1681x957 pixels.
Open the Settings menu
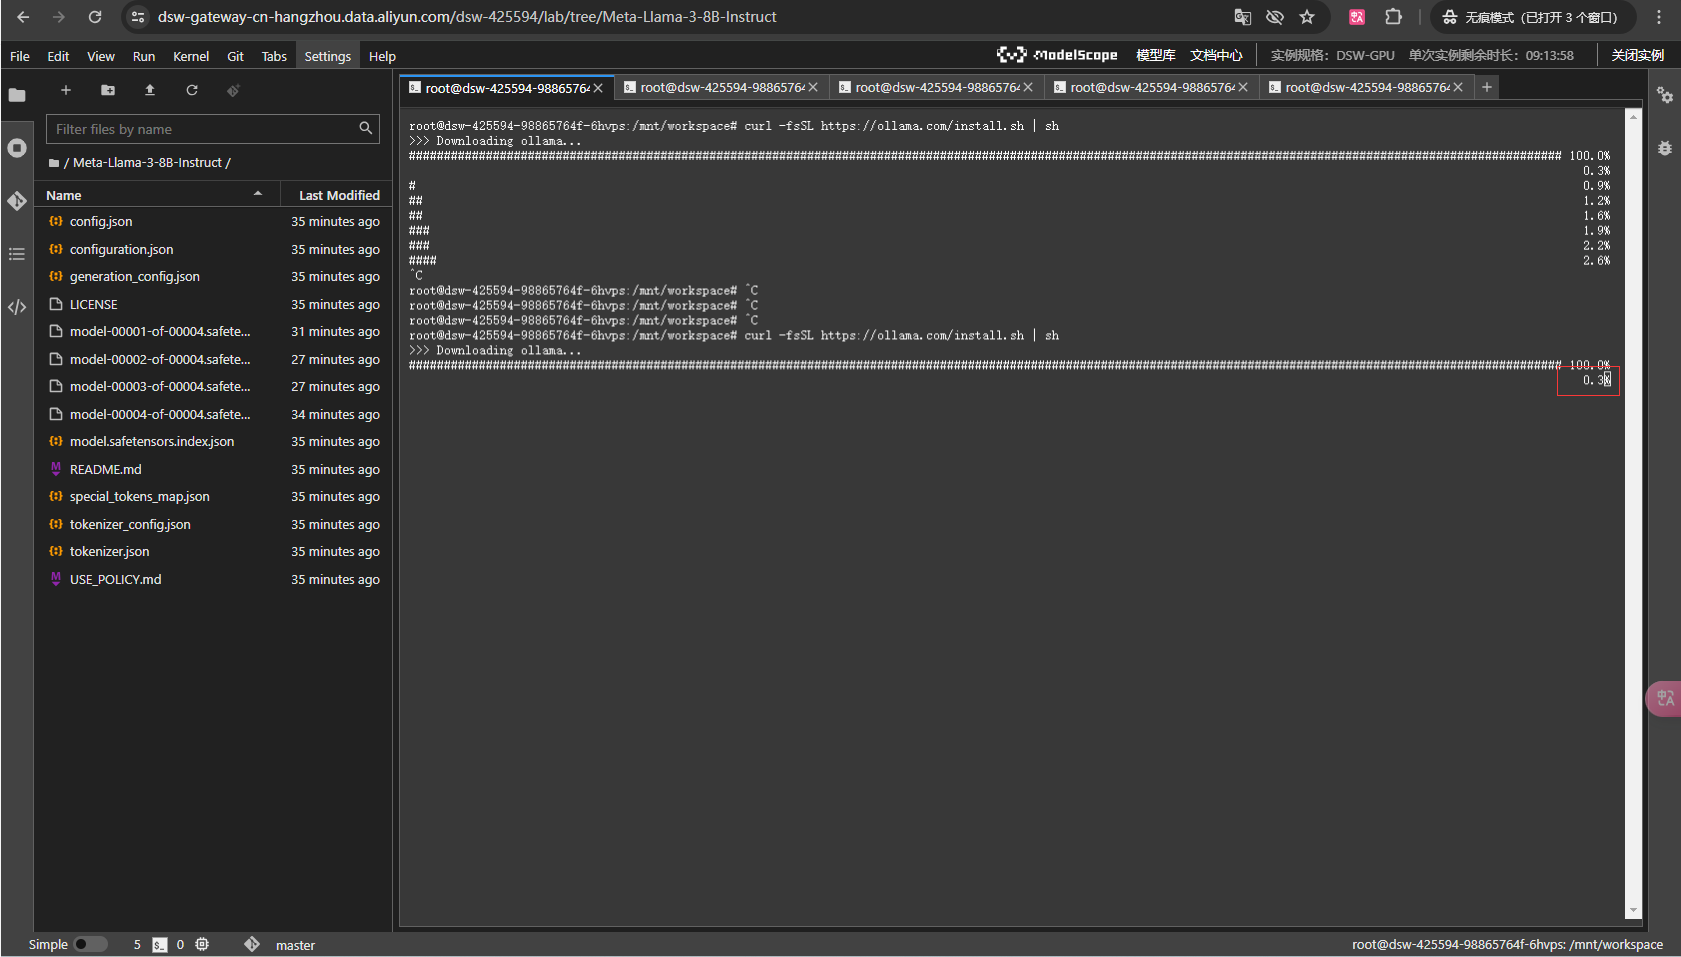point(328,56)
